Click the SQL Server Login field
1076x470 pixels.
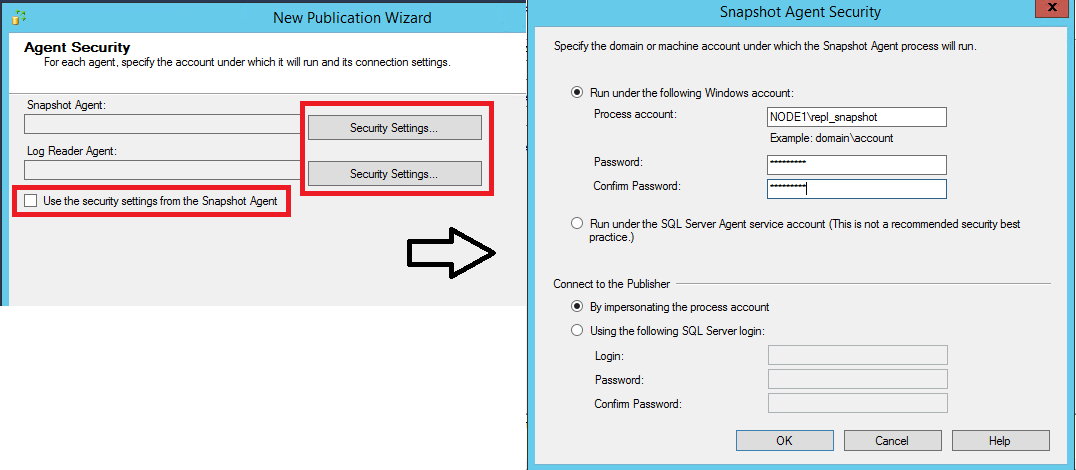tap(858, 355)
